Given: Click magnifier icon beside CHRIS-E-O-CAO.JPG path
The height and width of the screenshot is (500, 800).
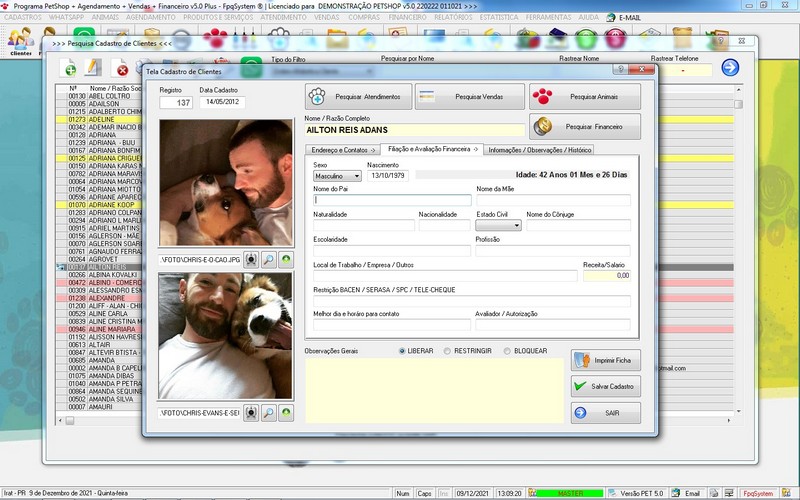Looking at the screenshot, I should pos(268,259).
